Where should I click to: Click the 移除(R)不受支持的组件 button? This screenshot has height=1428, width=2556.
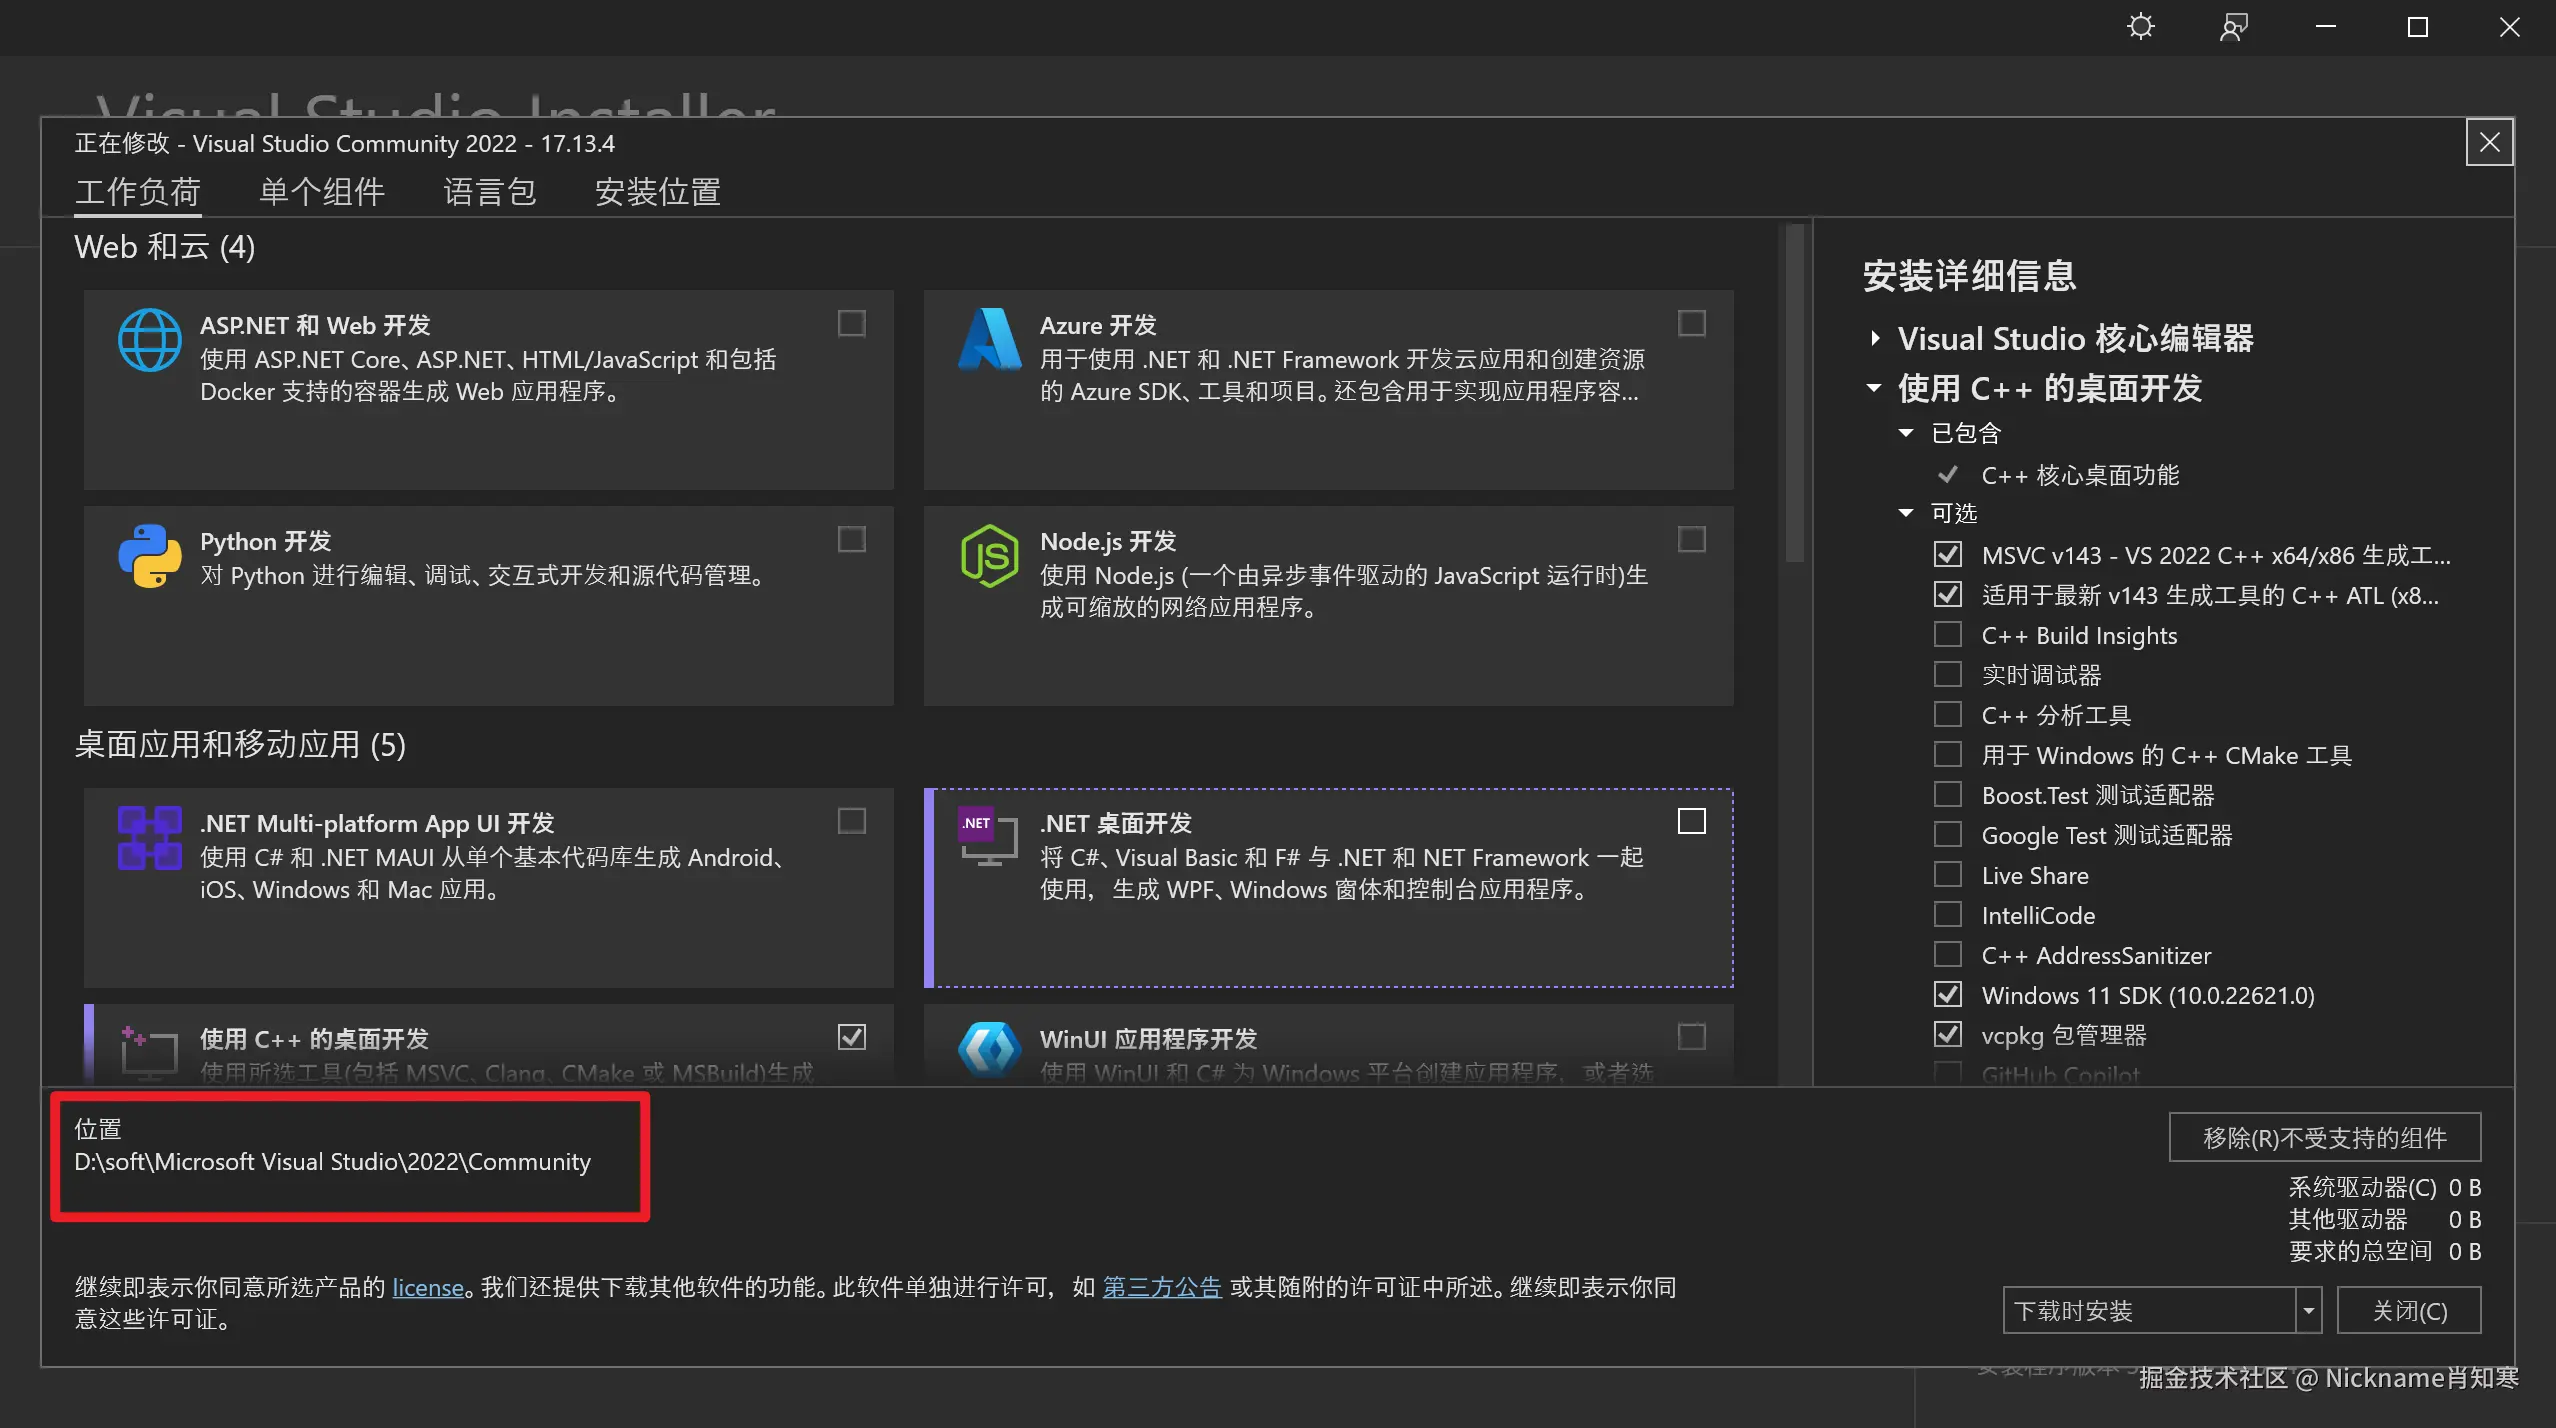tap(2325, 1137)
